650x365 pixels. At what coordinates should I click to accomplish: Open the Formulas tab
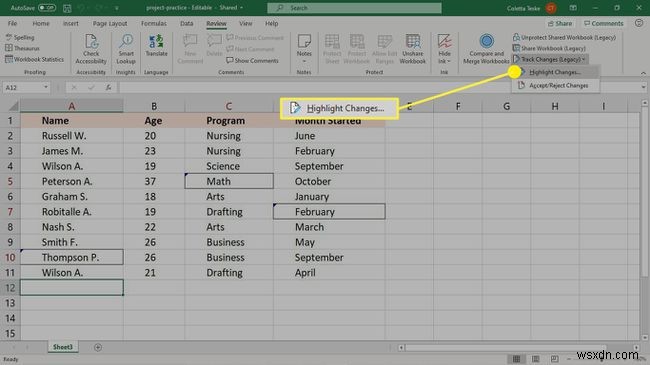tap(154, 24)
